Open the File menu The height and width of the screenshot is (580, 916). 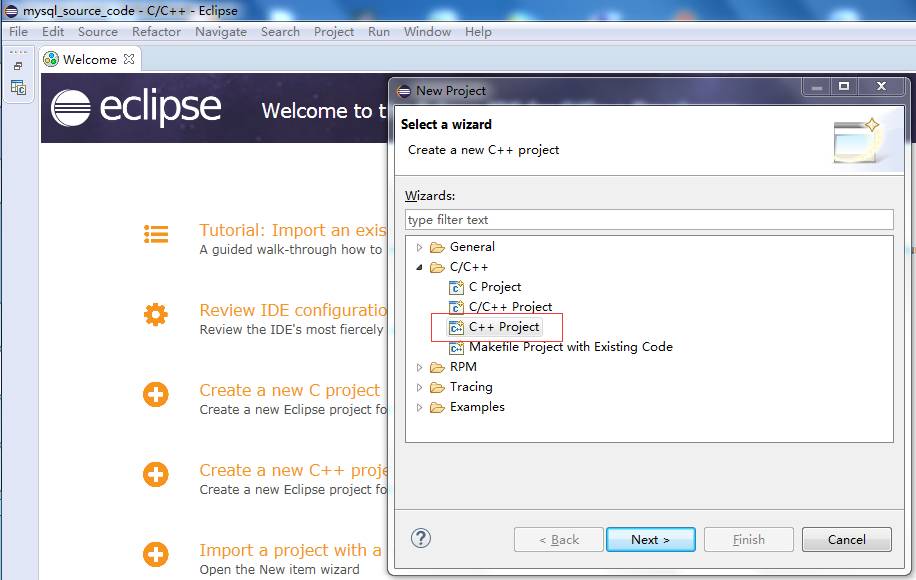pos(18,32)
